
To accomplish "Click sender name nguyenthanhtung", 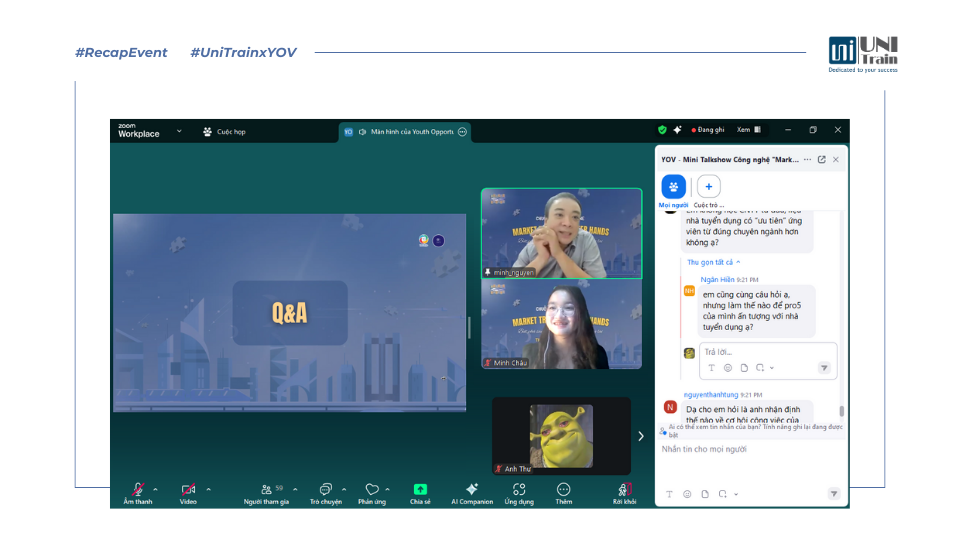I will 711,395.
